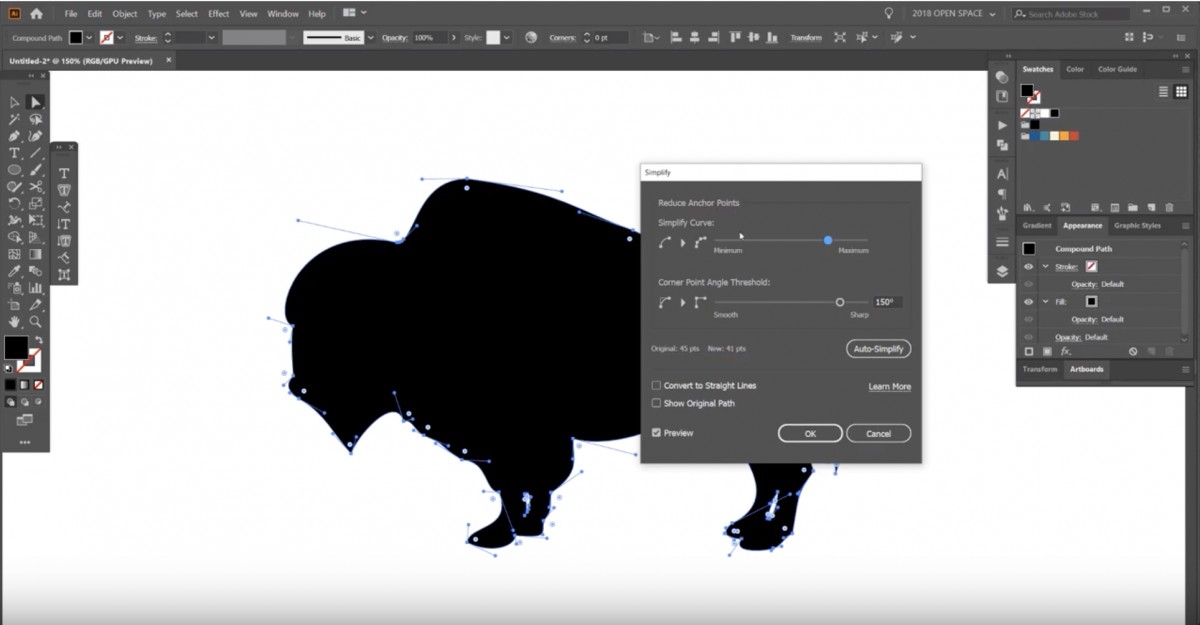Open the File menu
Image resolution: width=1200 pixels, height=625 pixels.
[71, 14]
